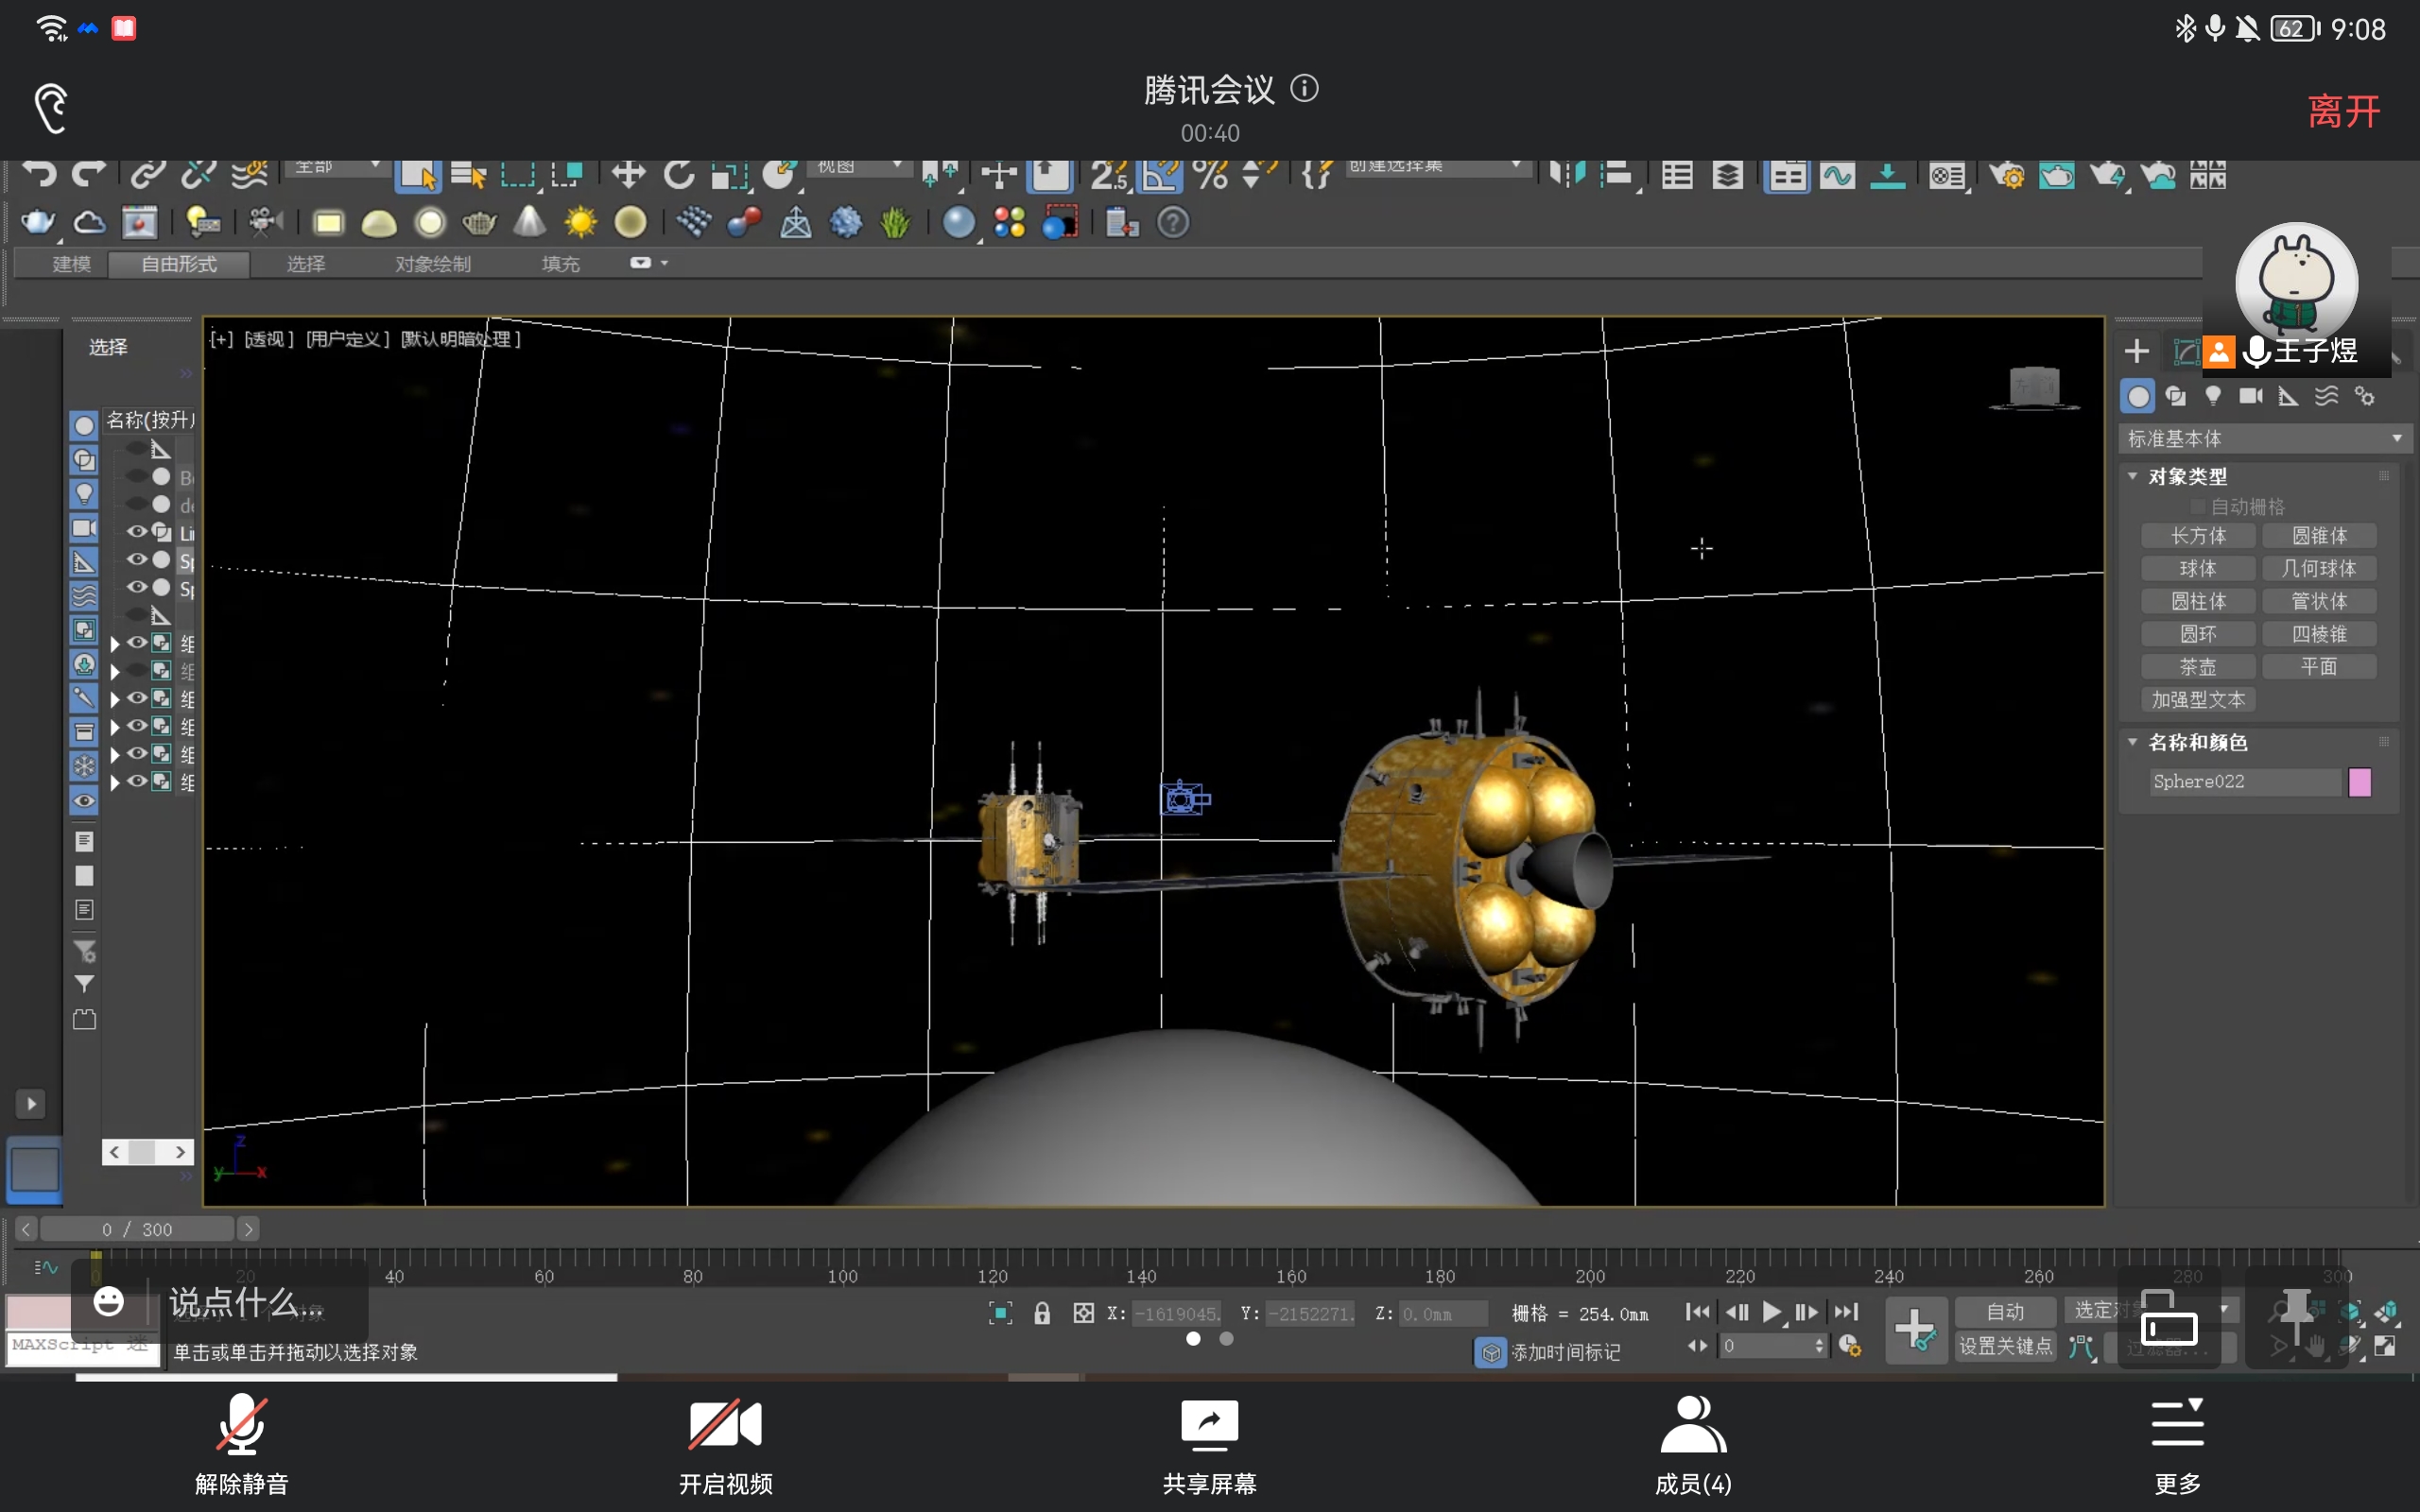Image resolution: width=2420 pixels, height=1512 pixels.
Task: Click the pink object color swatch
Action: pos(2359,782)
